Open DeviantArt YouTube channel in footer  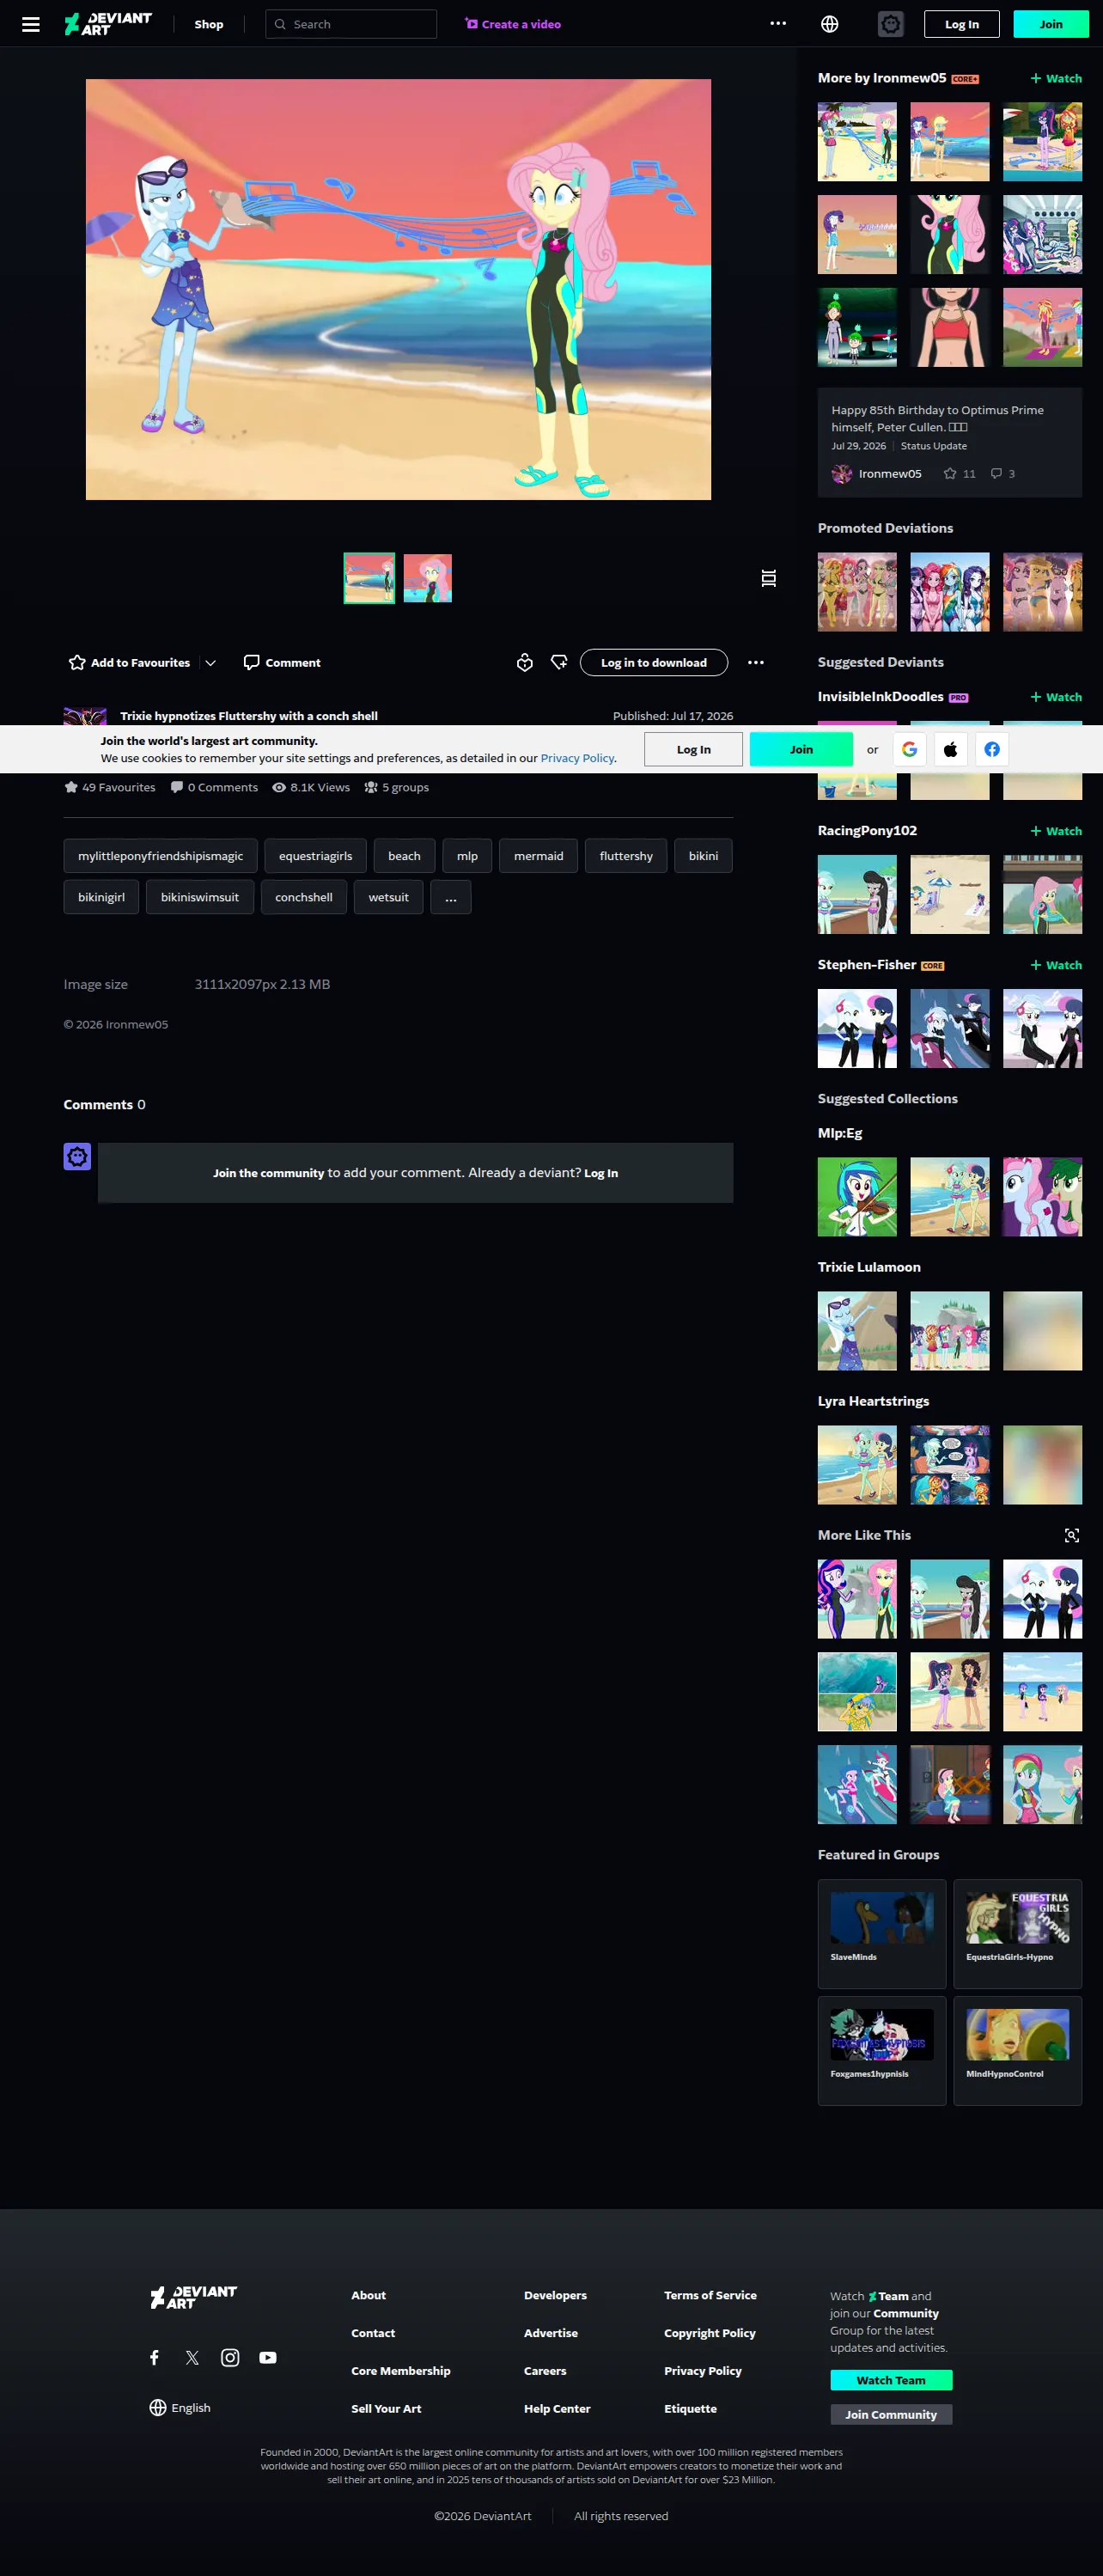tap(268, 2357)
